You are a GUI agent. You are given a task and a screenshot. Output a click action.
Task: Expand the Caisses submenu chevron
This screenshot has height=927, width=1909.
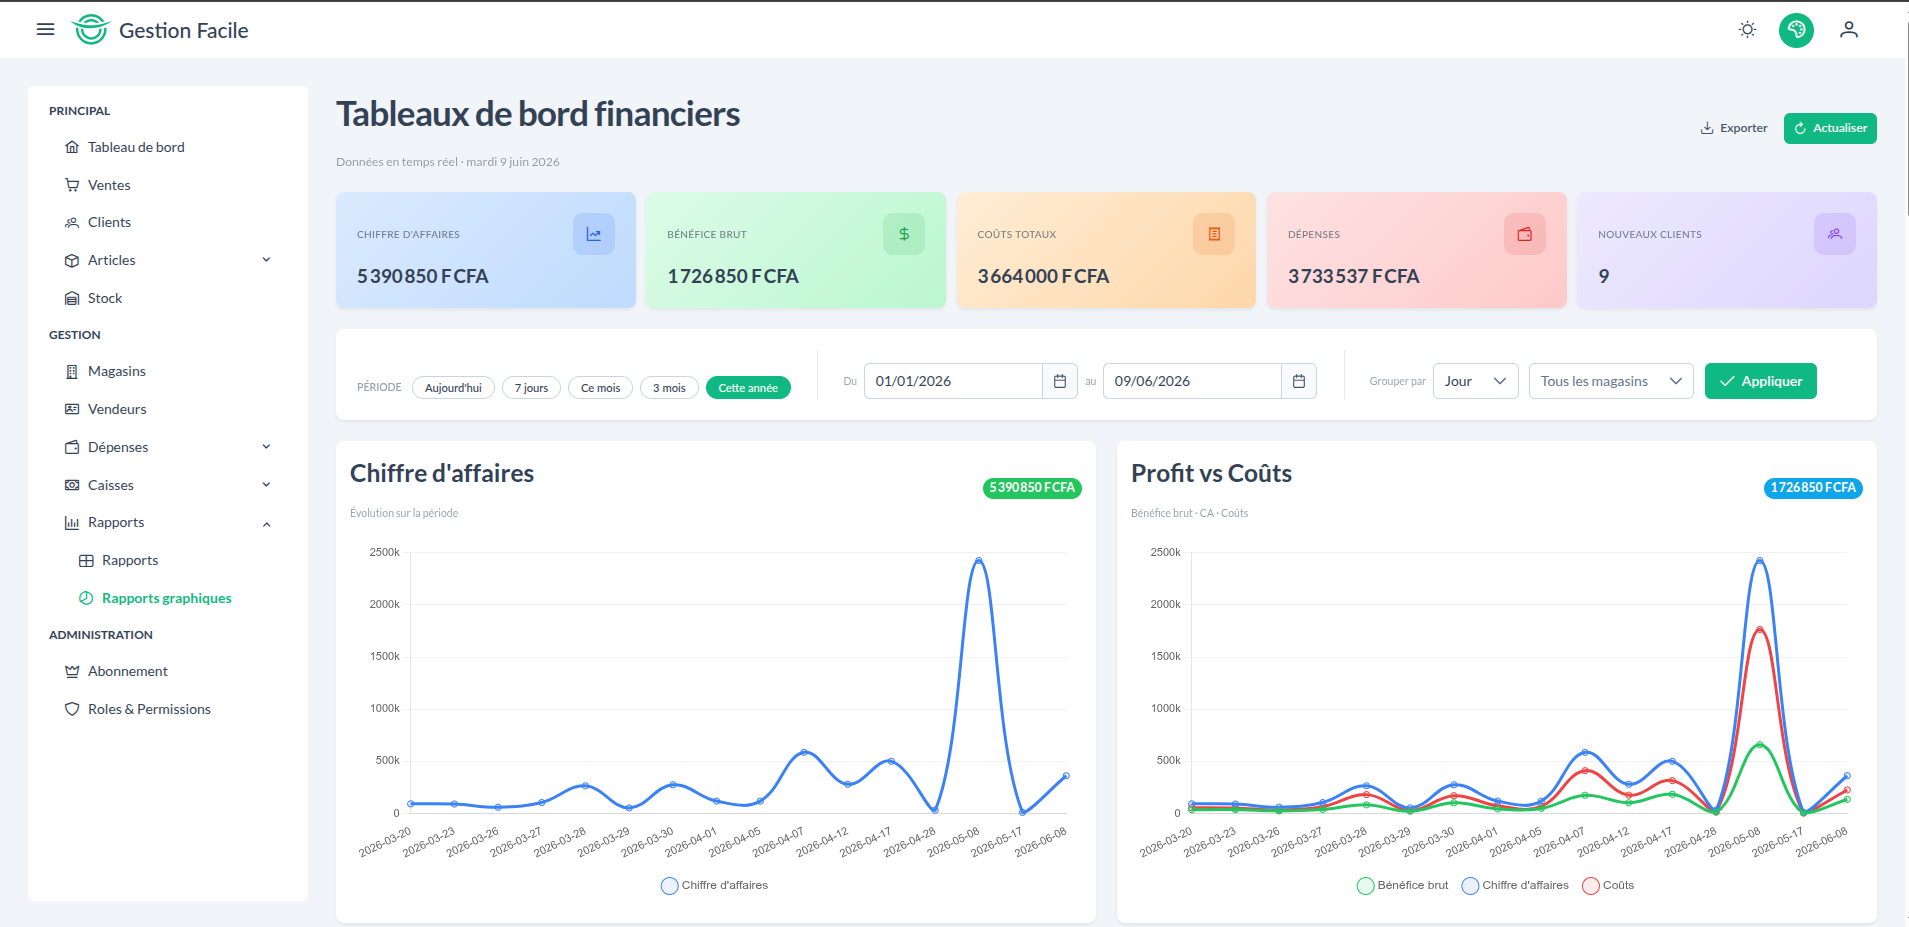[266, 485]
